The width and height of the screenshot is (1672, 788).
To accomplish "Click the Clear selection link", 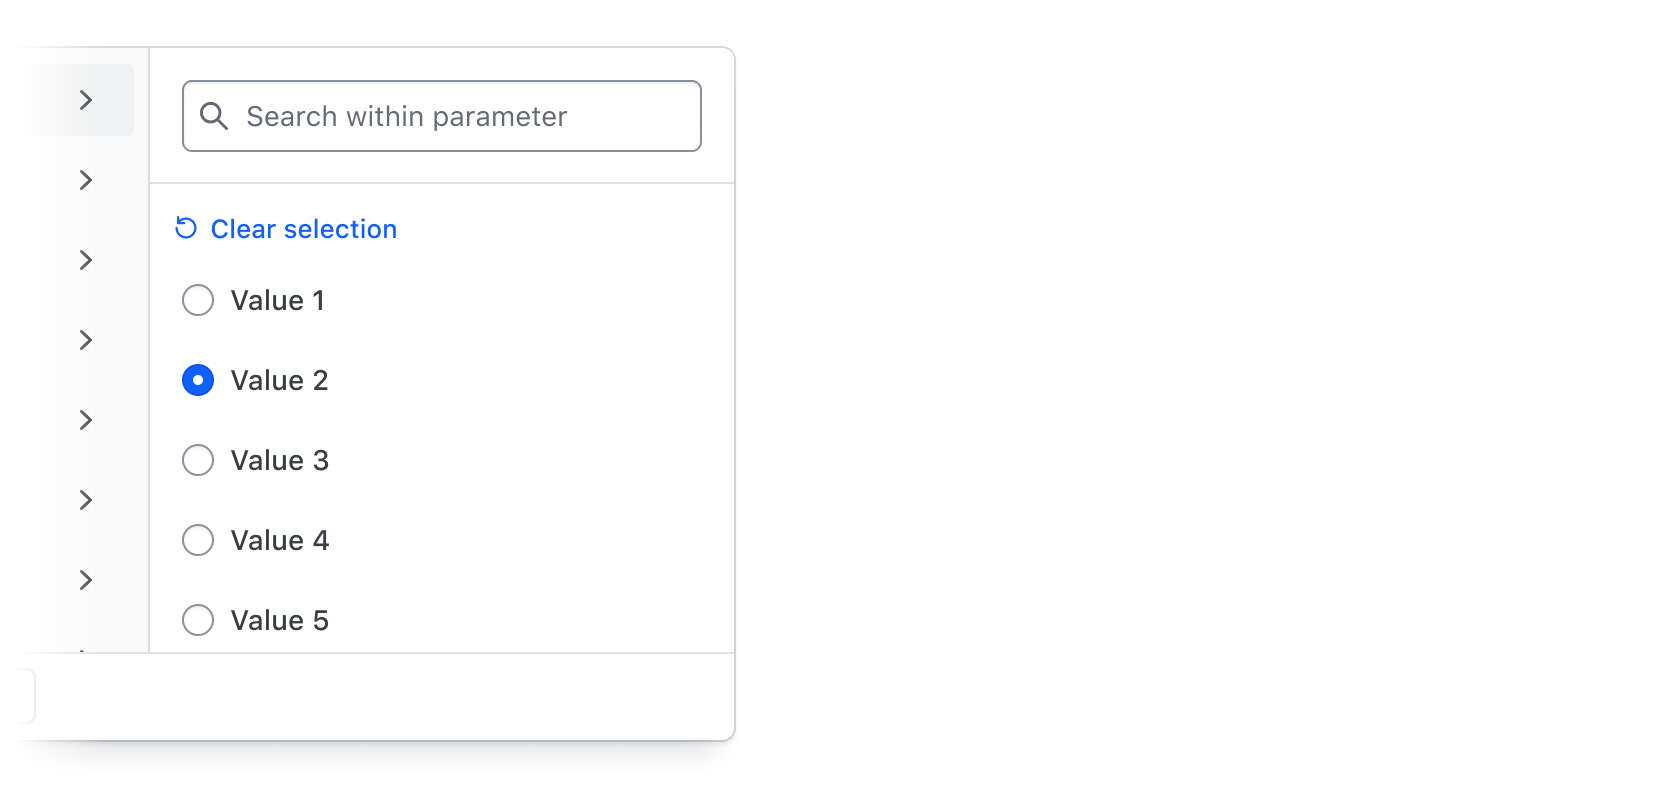I will (303, 229).
